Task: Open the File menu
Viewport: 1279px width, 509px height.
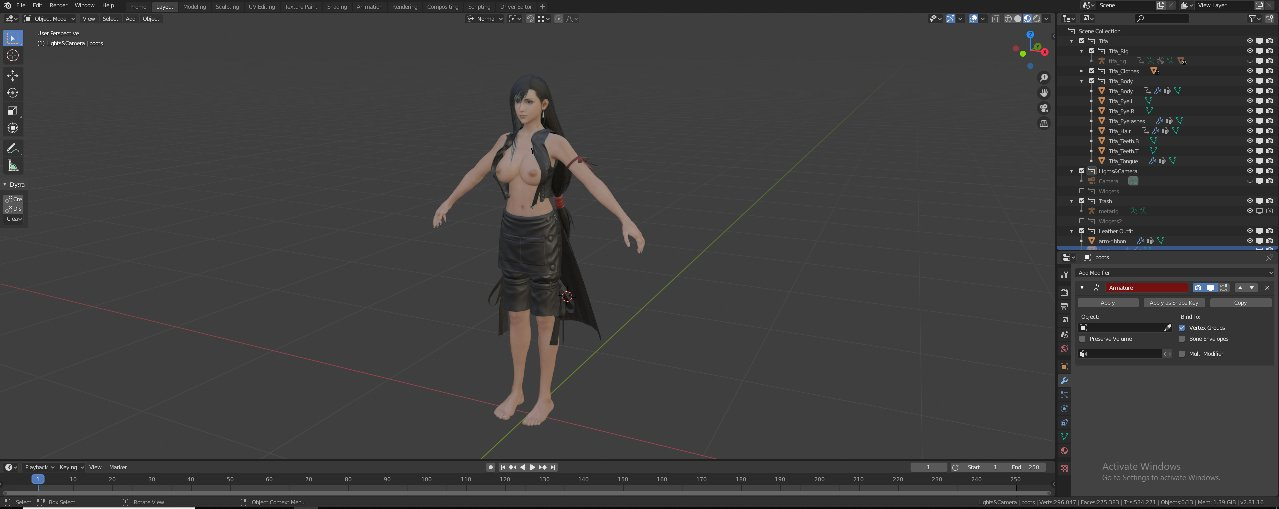Action: 21,5
